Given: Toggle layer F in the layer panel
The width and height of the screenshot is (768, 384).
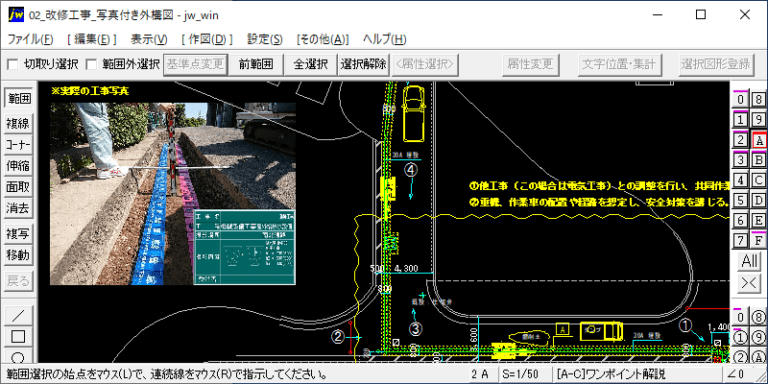Looking at the screenshot, I should (x=759, y=240).
